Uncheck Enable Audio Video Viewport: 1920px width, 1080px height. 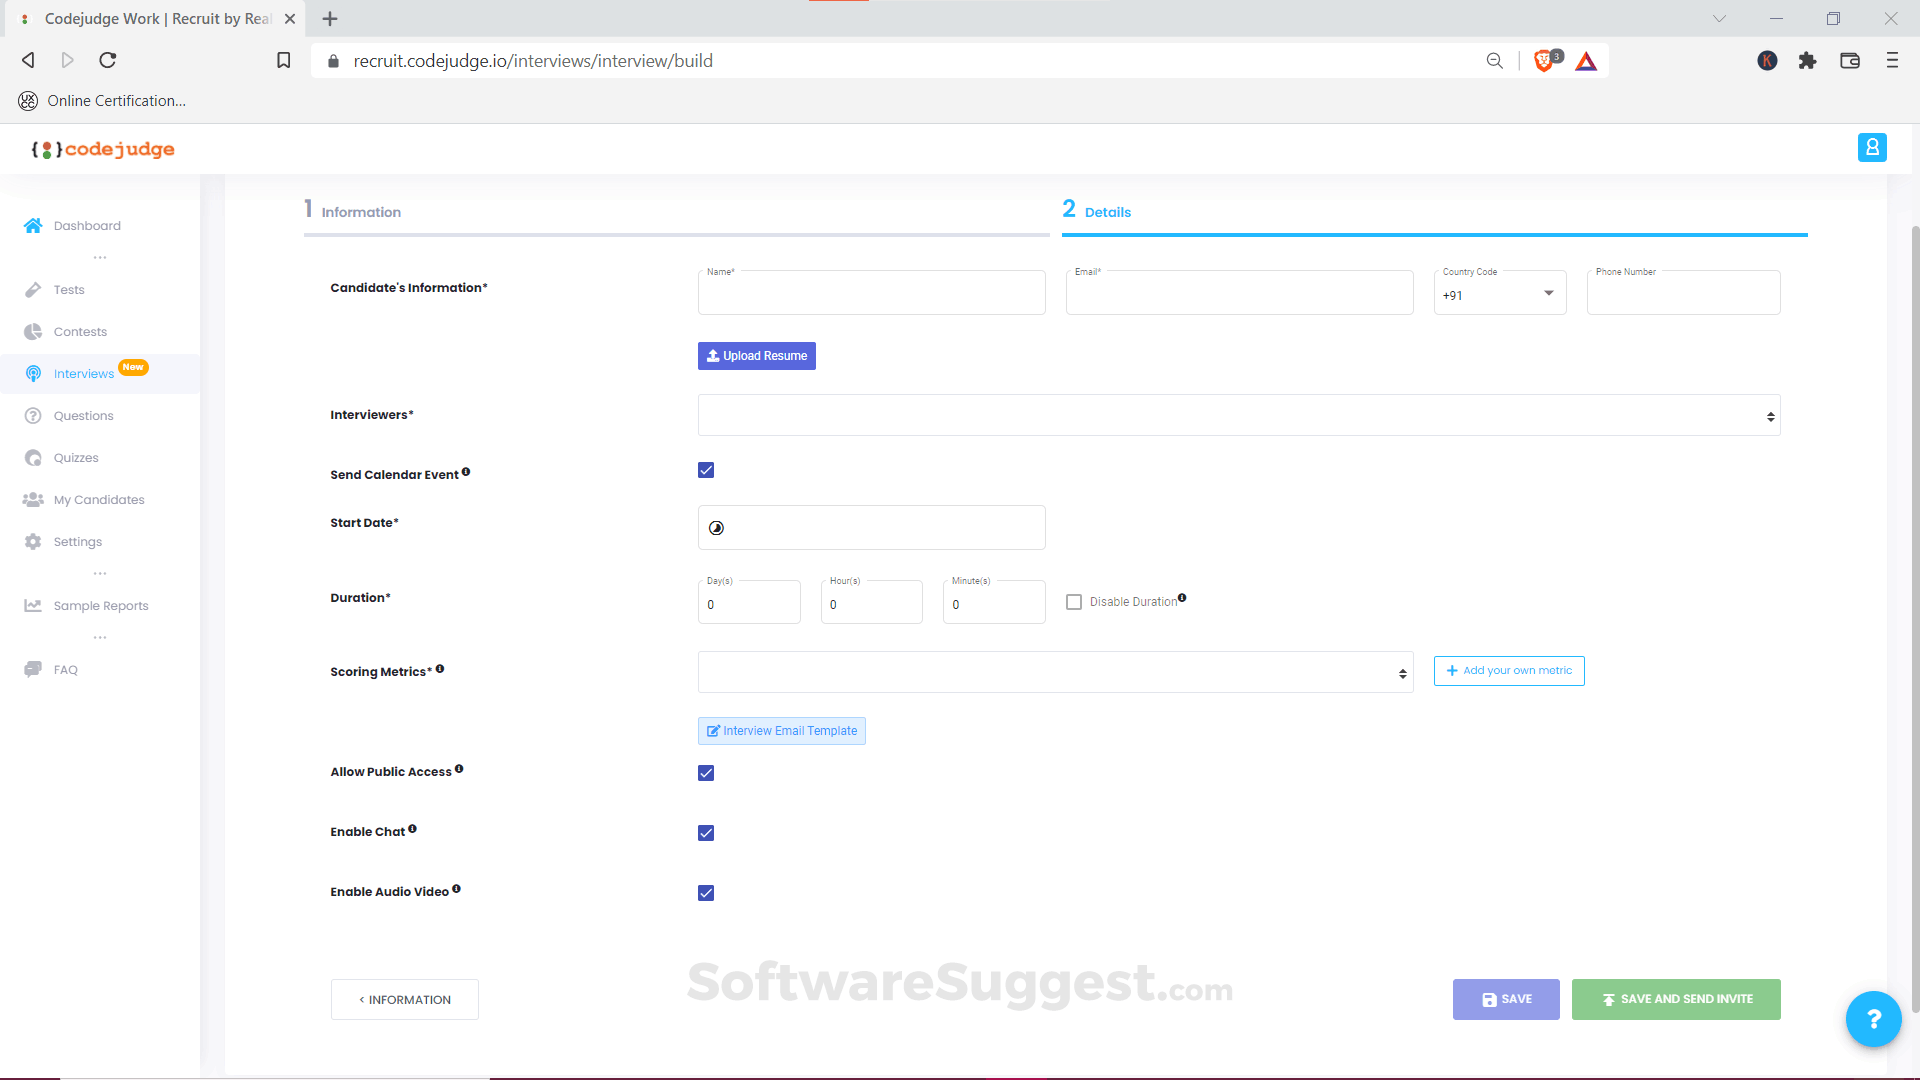[706, 892]
